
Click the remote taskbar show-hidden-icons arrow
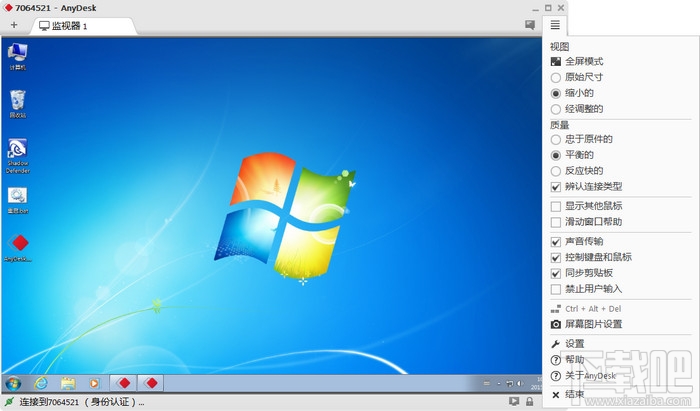(499, 383)
